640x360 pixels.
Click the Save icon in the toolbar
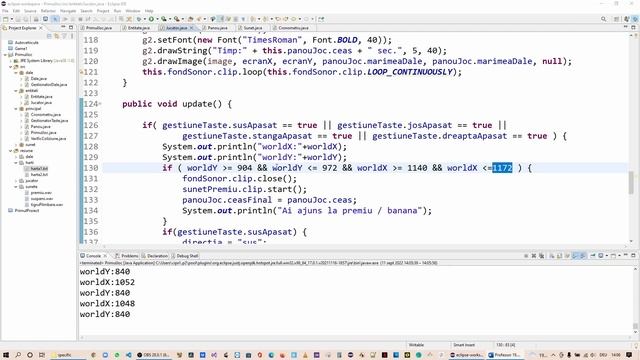[18, 19]
